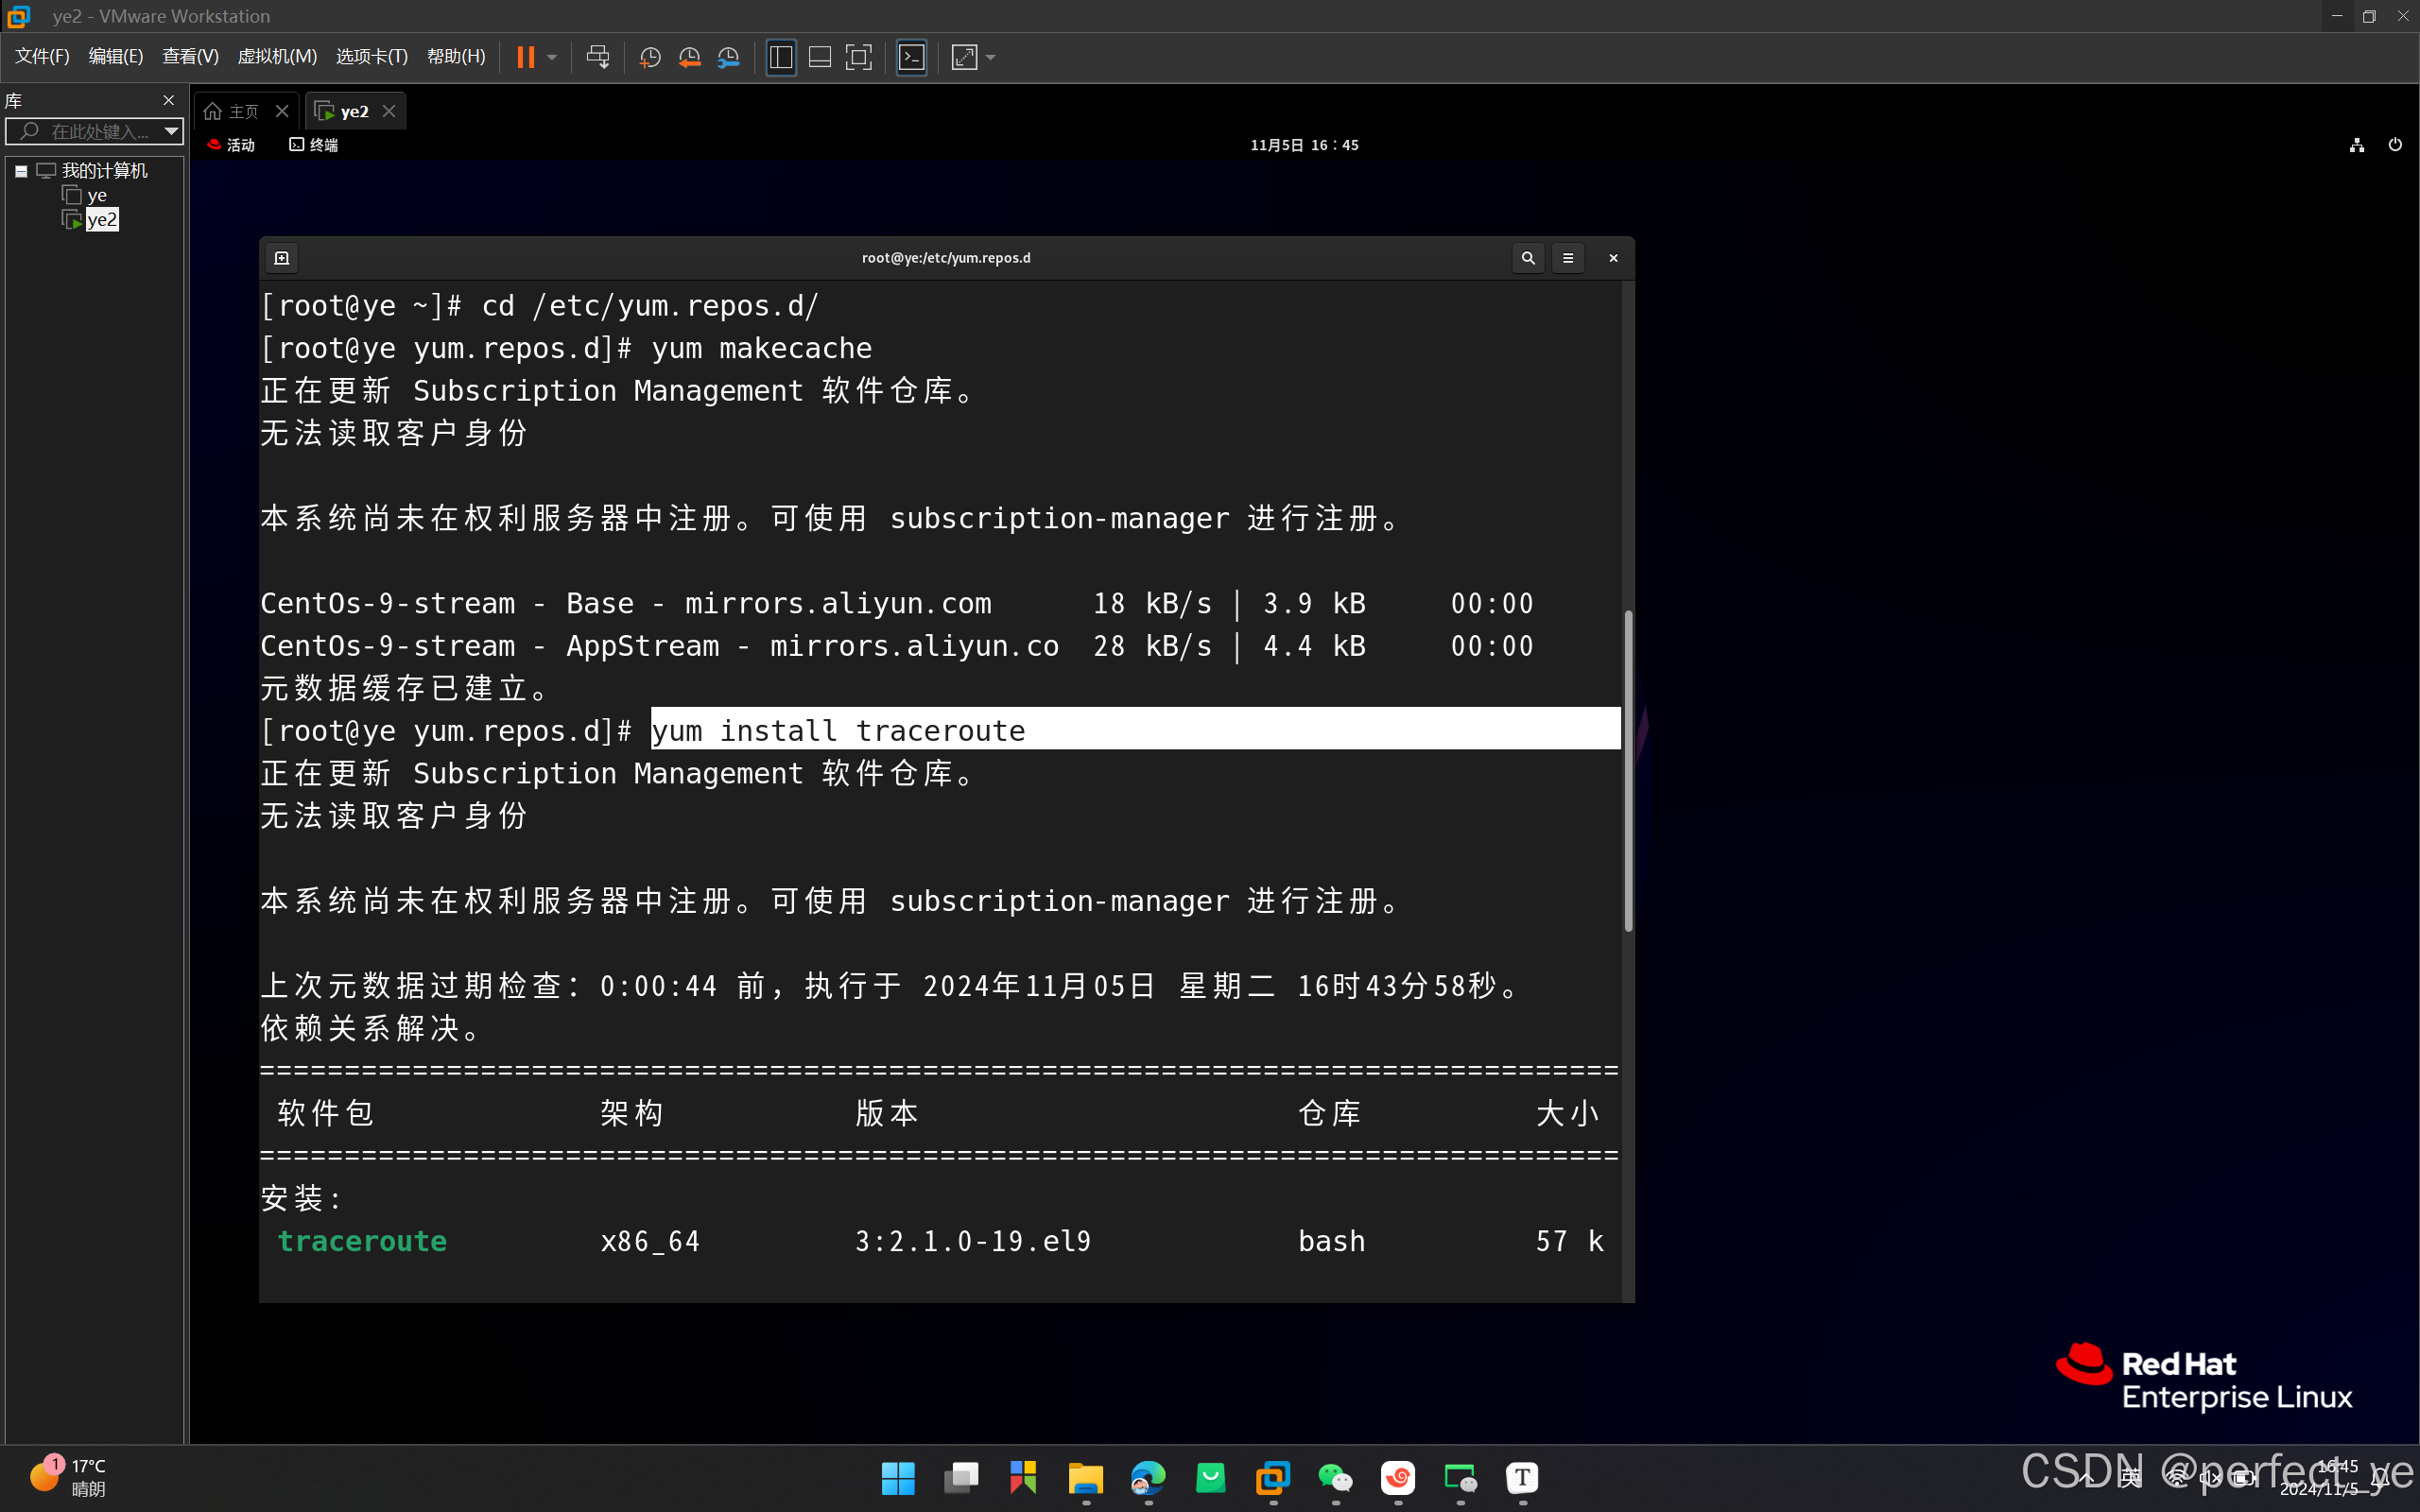Screen dimensions: 2420x1512
Task: Revert VM to previous snapshot
Action: point(689,57)
